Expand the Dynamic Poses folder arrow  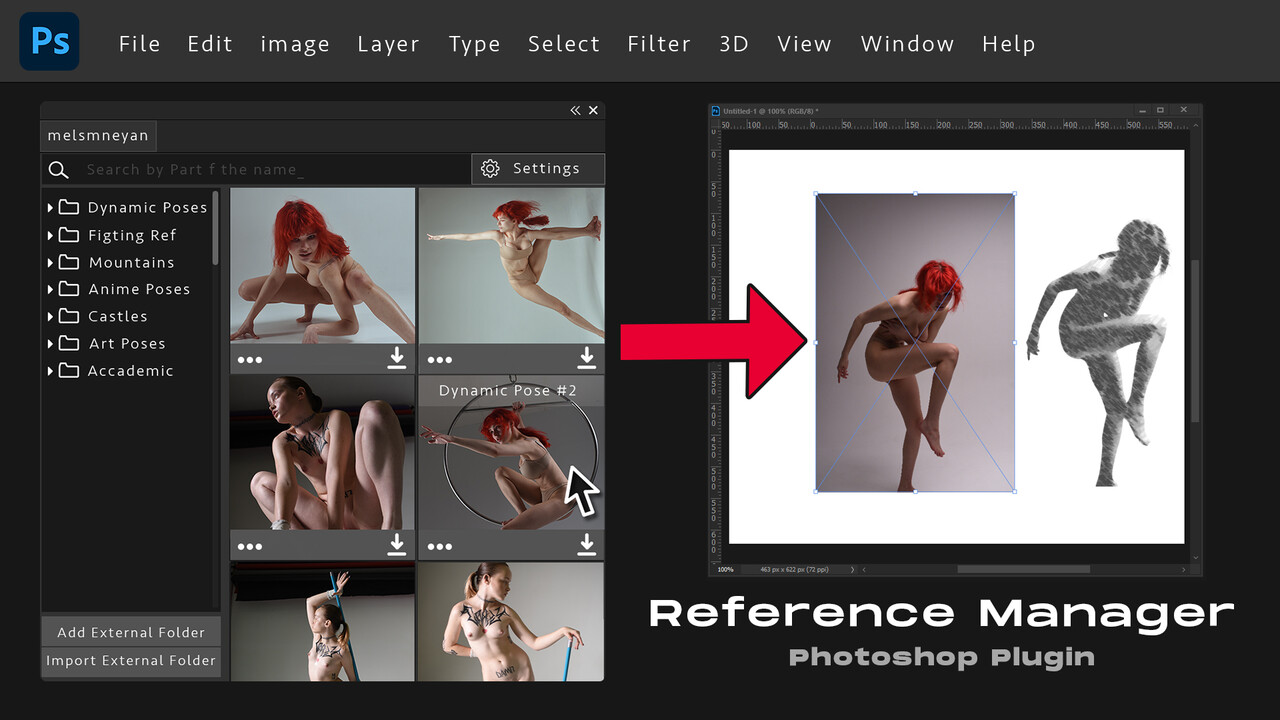50,207
